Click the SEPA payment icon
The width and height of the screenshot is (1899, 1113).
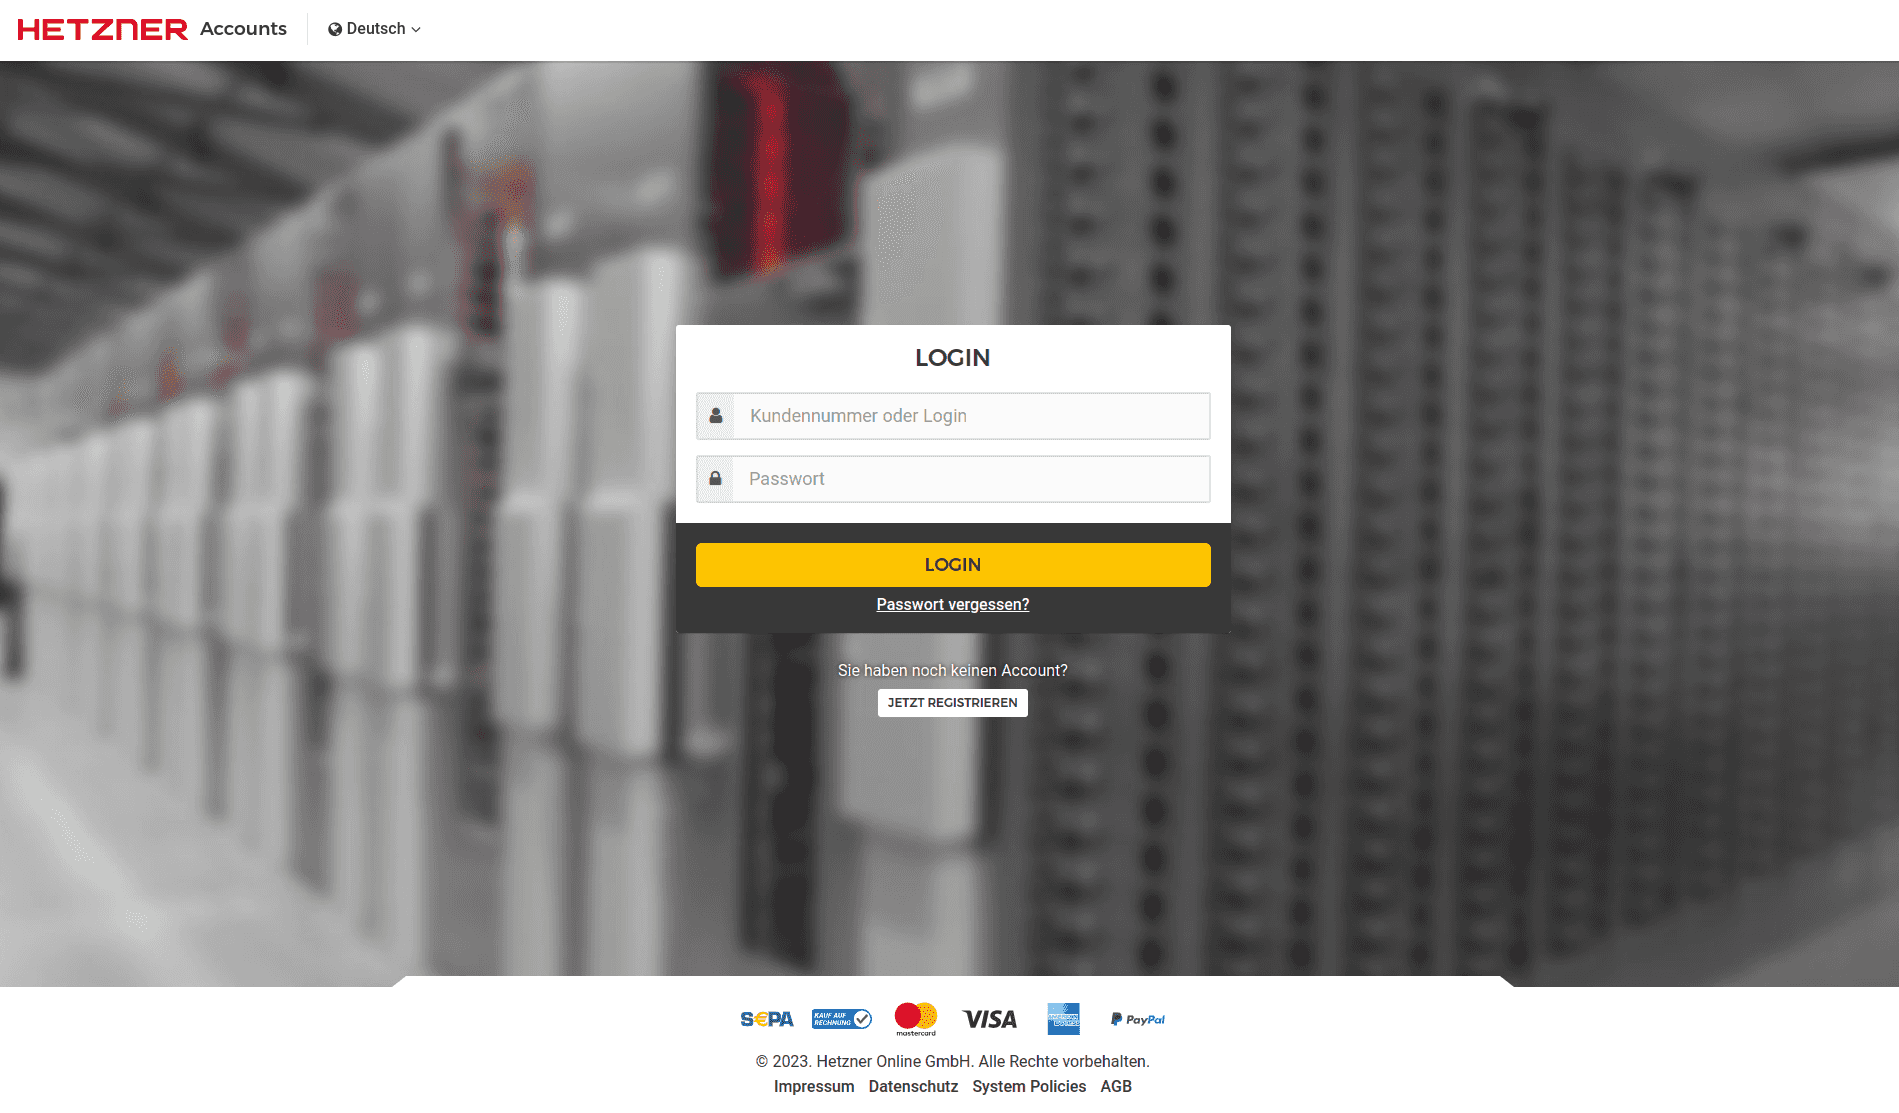767,1019
